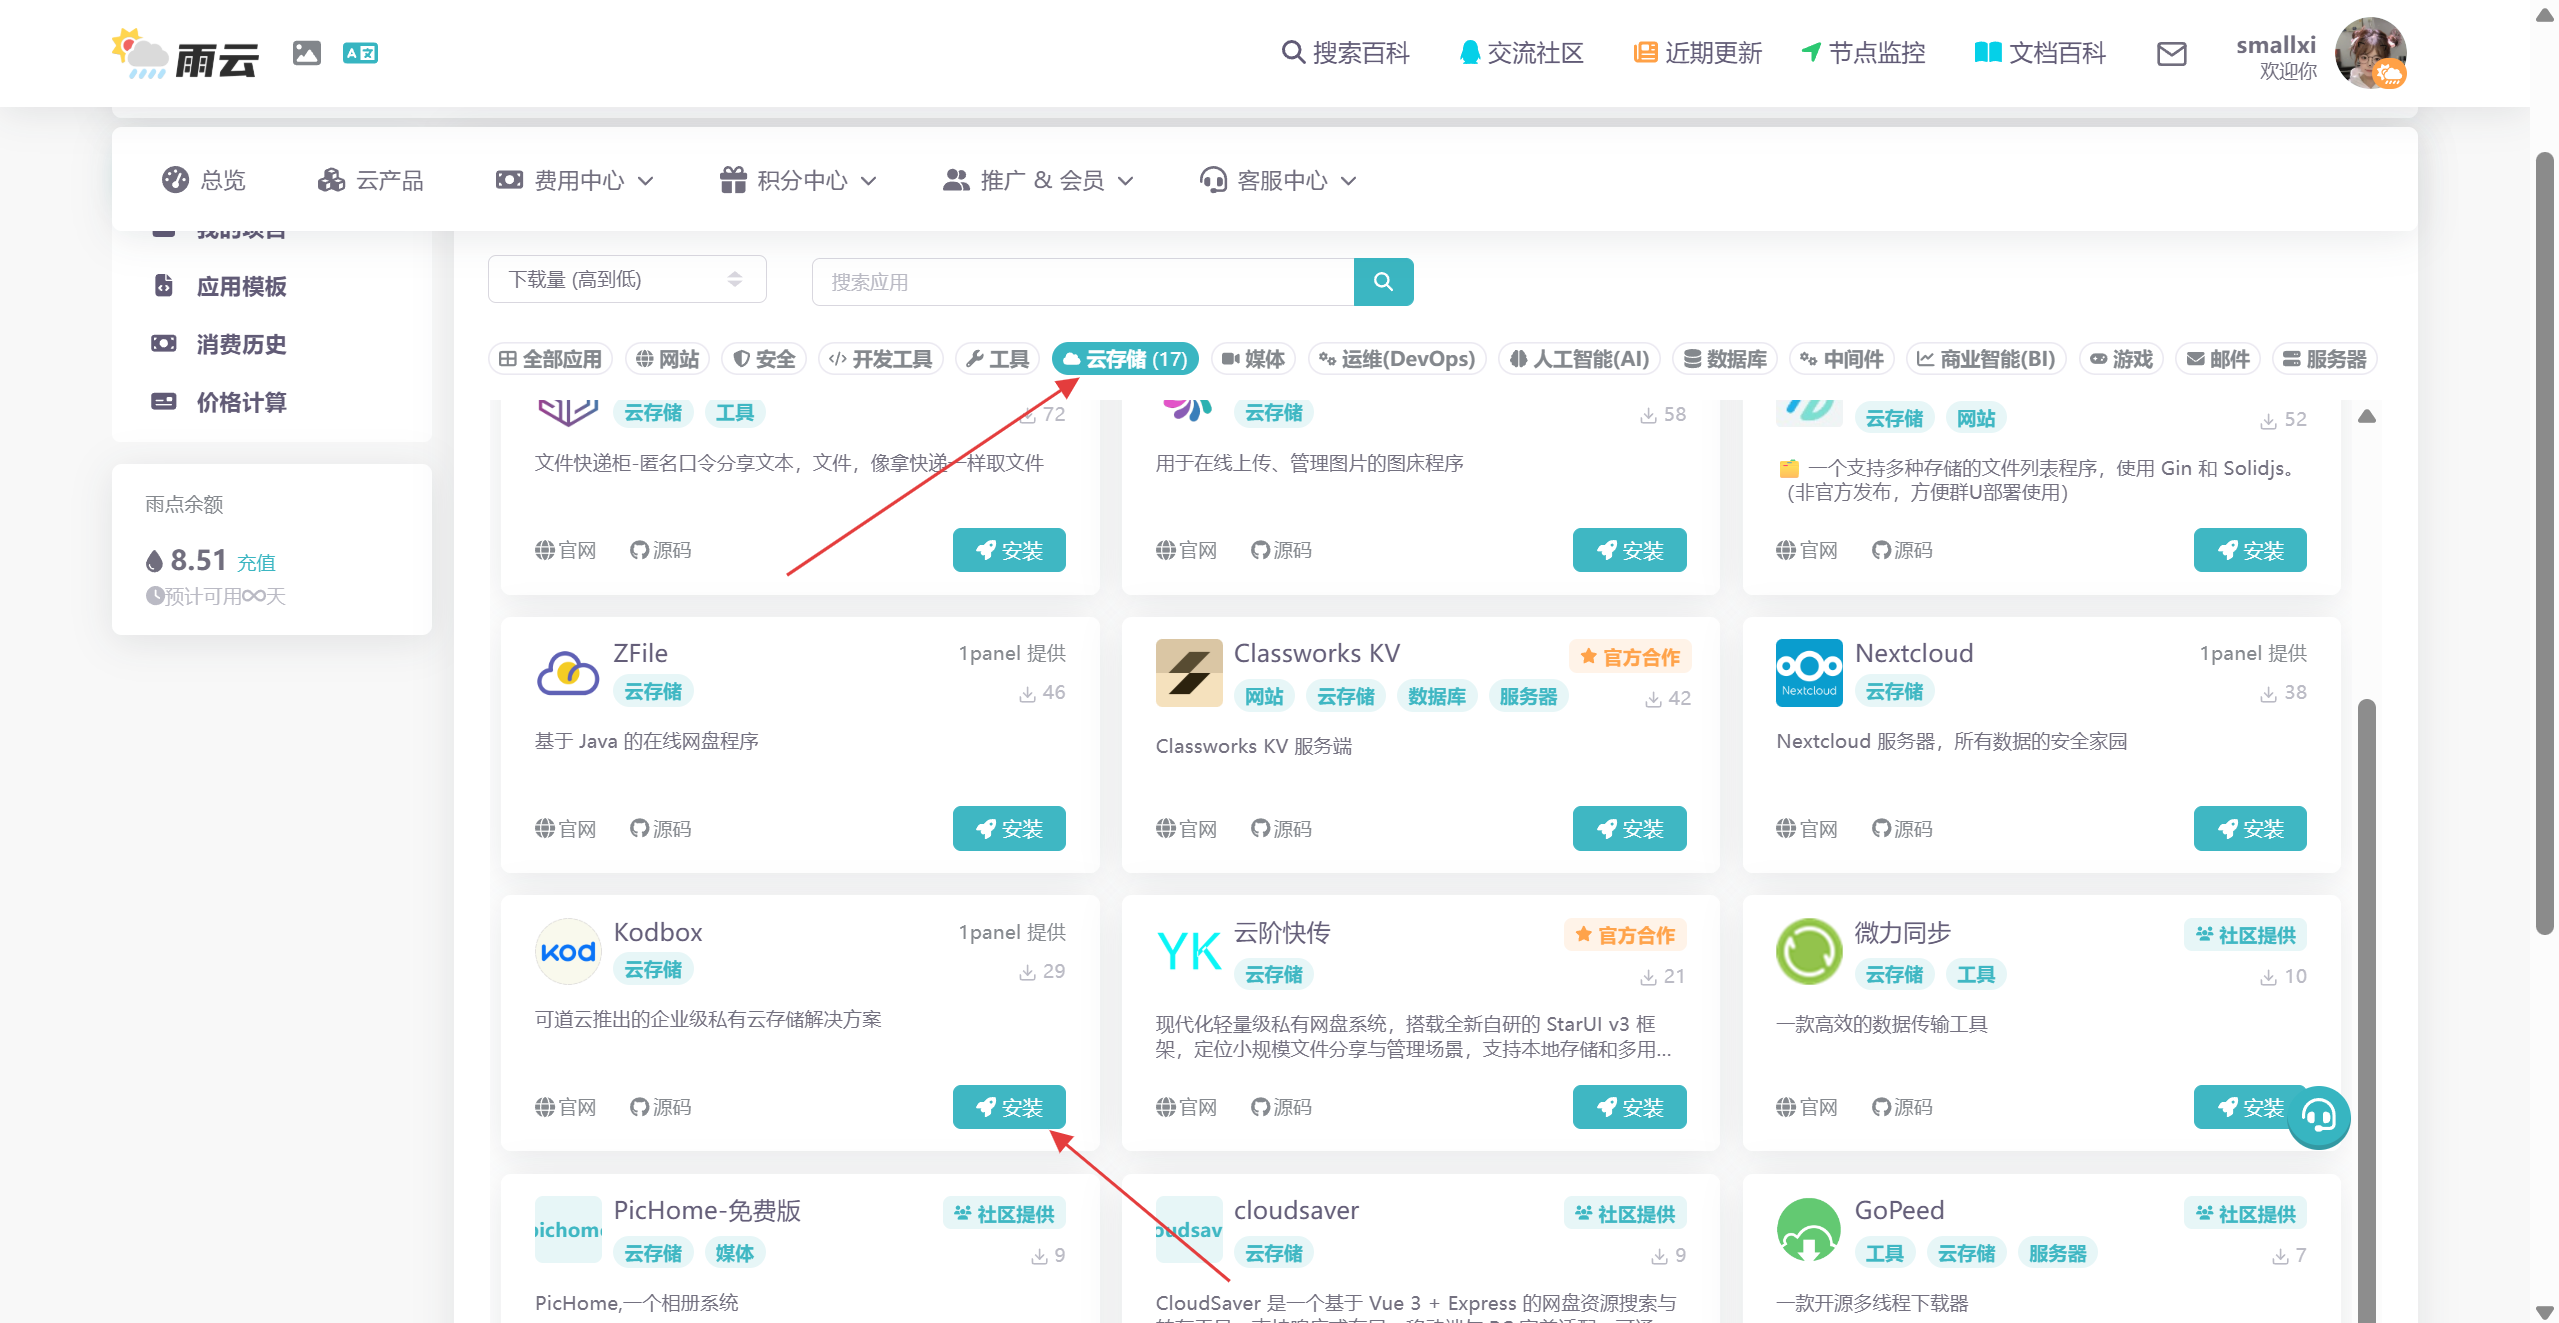Image resolution: width=2559 pixels, height=1323 pixels.
Task: Click the mail envelope icon in header
Action: click(x=2171, y=54)
